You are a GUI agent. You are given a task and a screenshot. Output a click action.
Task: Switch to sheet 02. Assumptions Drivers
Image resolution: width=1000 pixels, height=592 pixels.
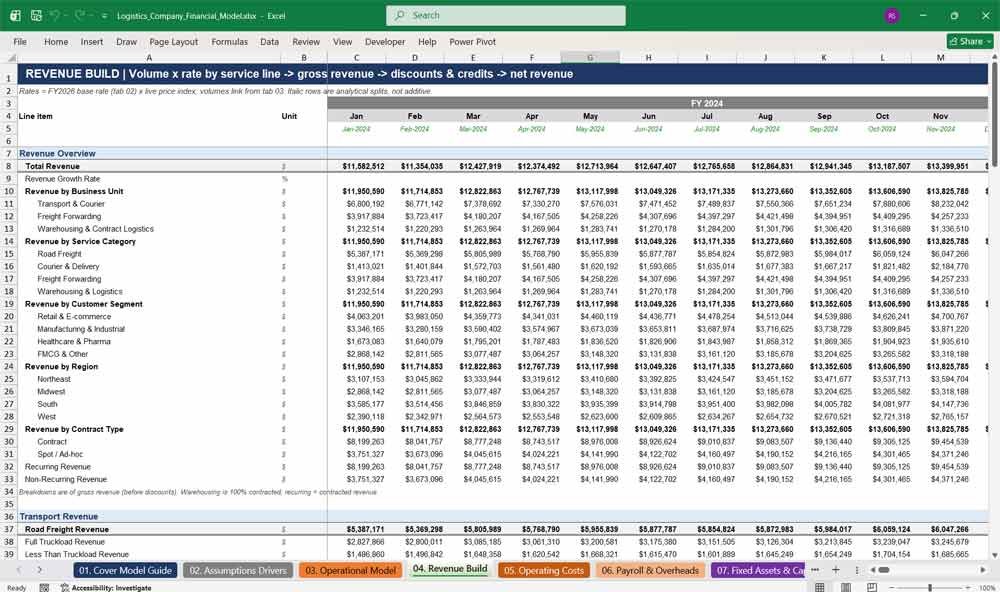coord(238,570)
